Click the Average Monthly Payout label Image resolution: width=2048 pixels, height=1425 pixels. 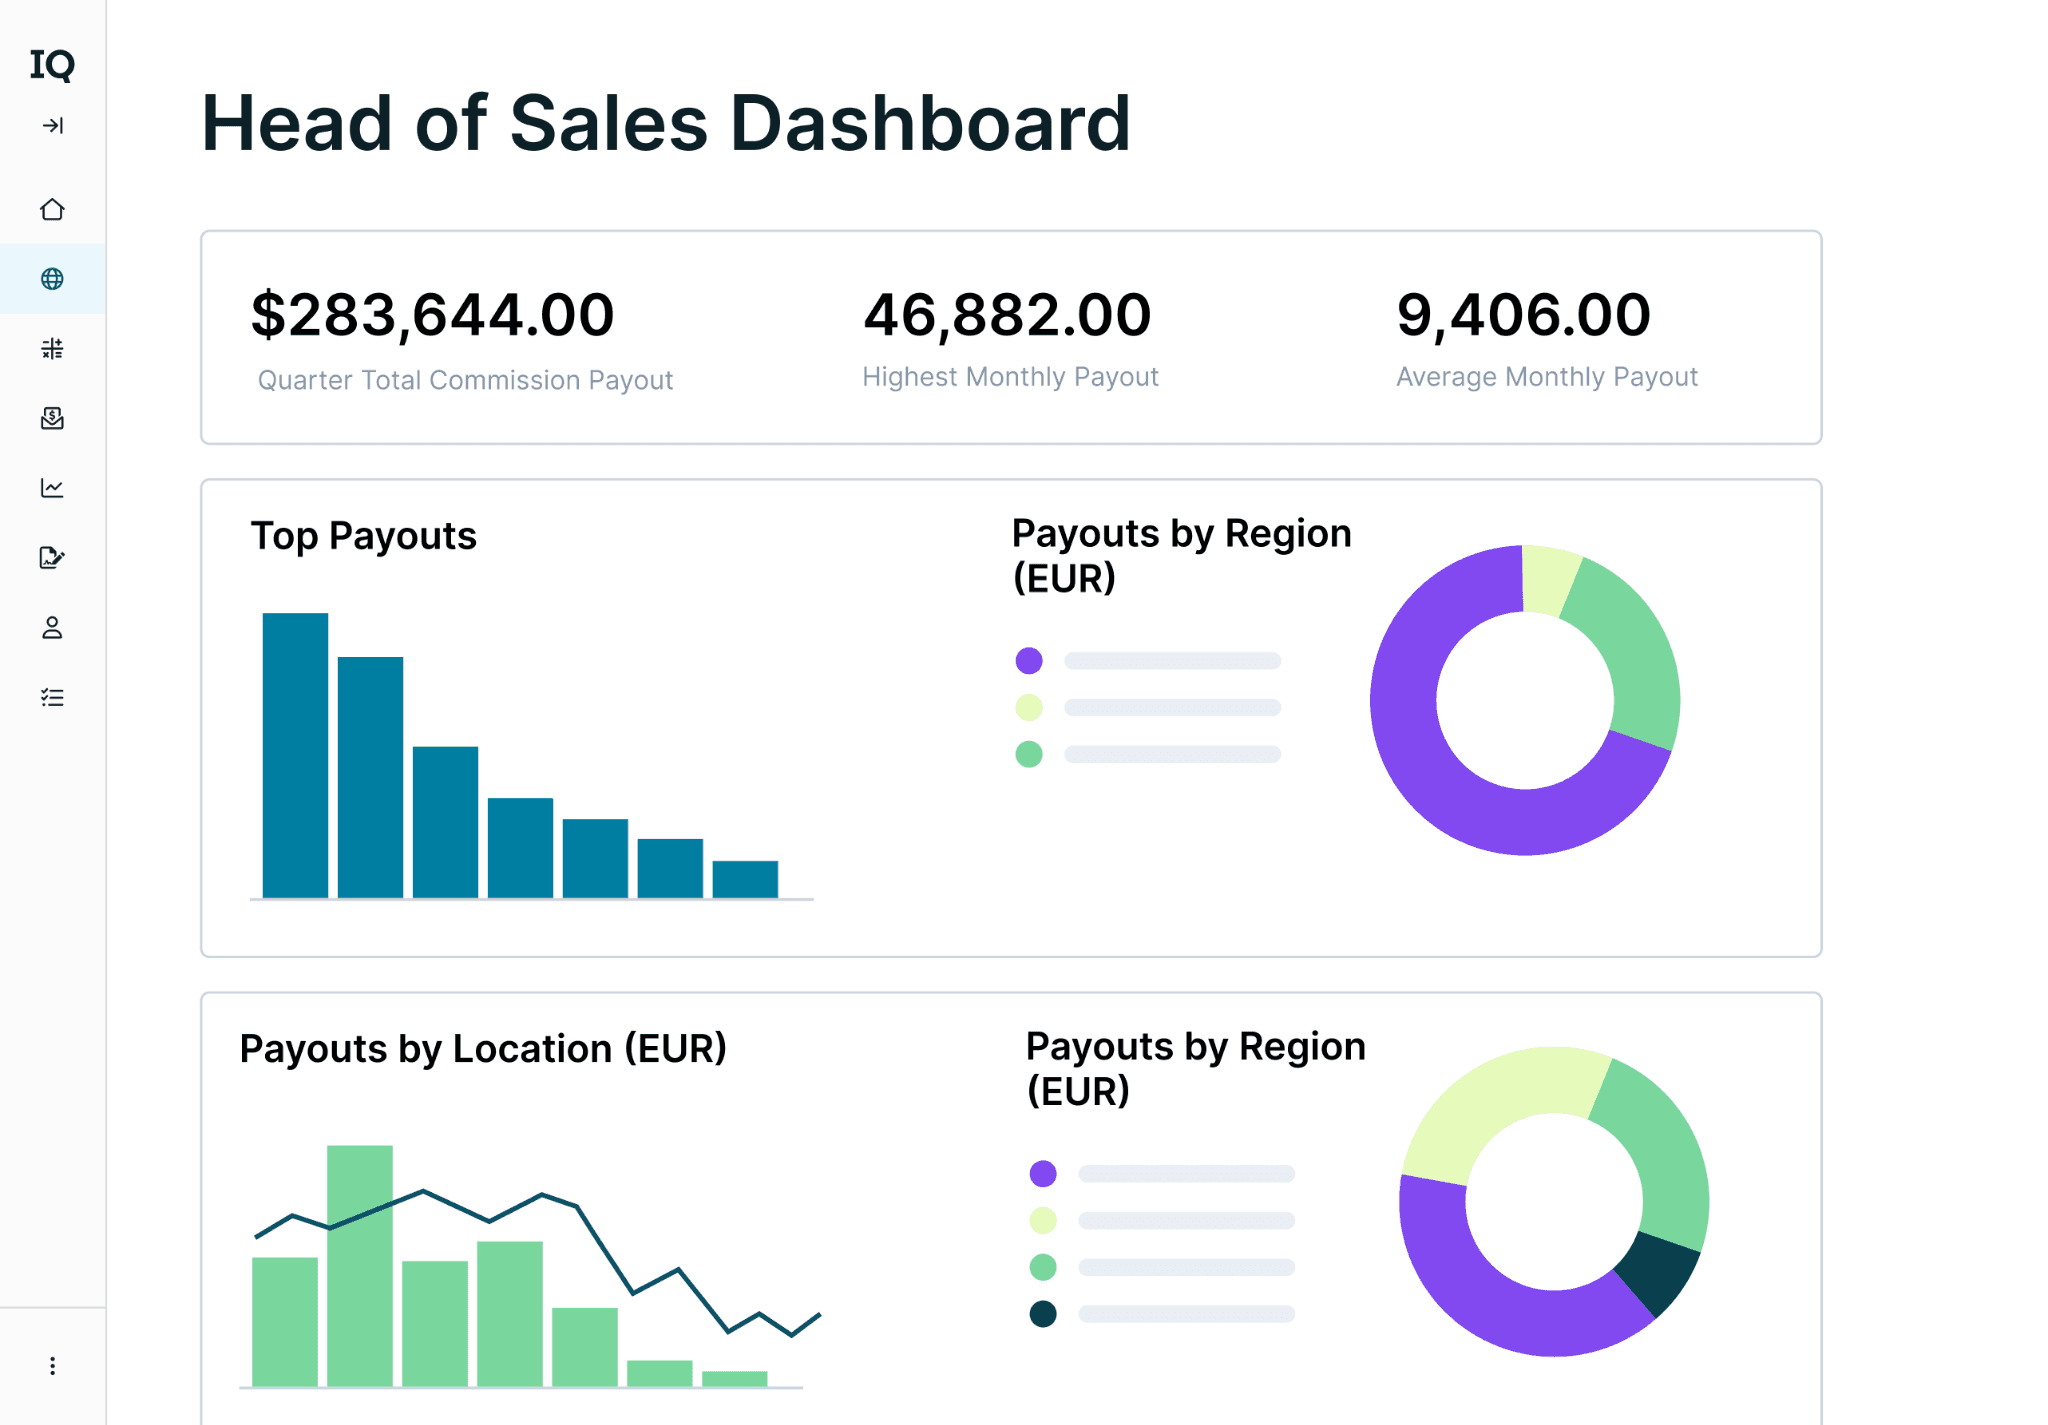pyautogui.click(x=1547, y=377)
